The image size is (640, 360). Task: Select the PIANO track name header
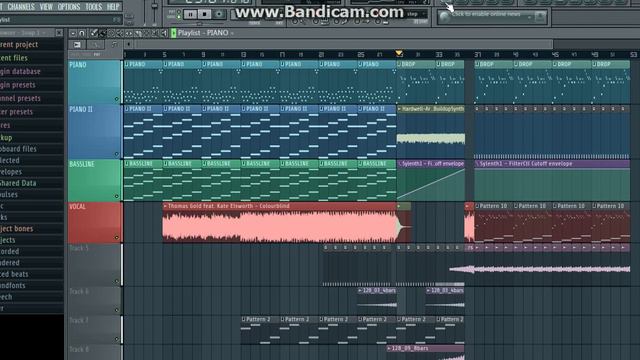coord(94,82)
